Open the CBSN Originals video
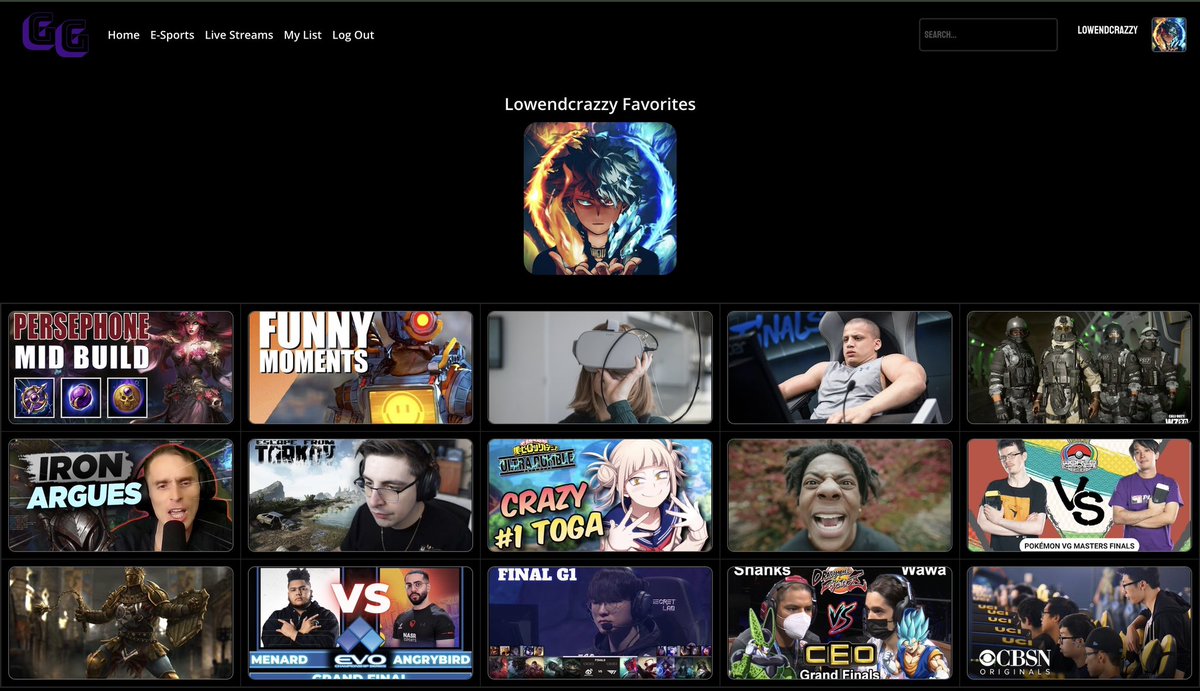 pos(1080,623)
